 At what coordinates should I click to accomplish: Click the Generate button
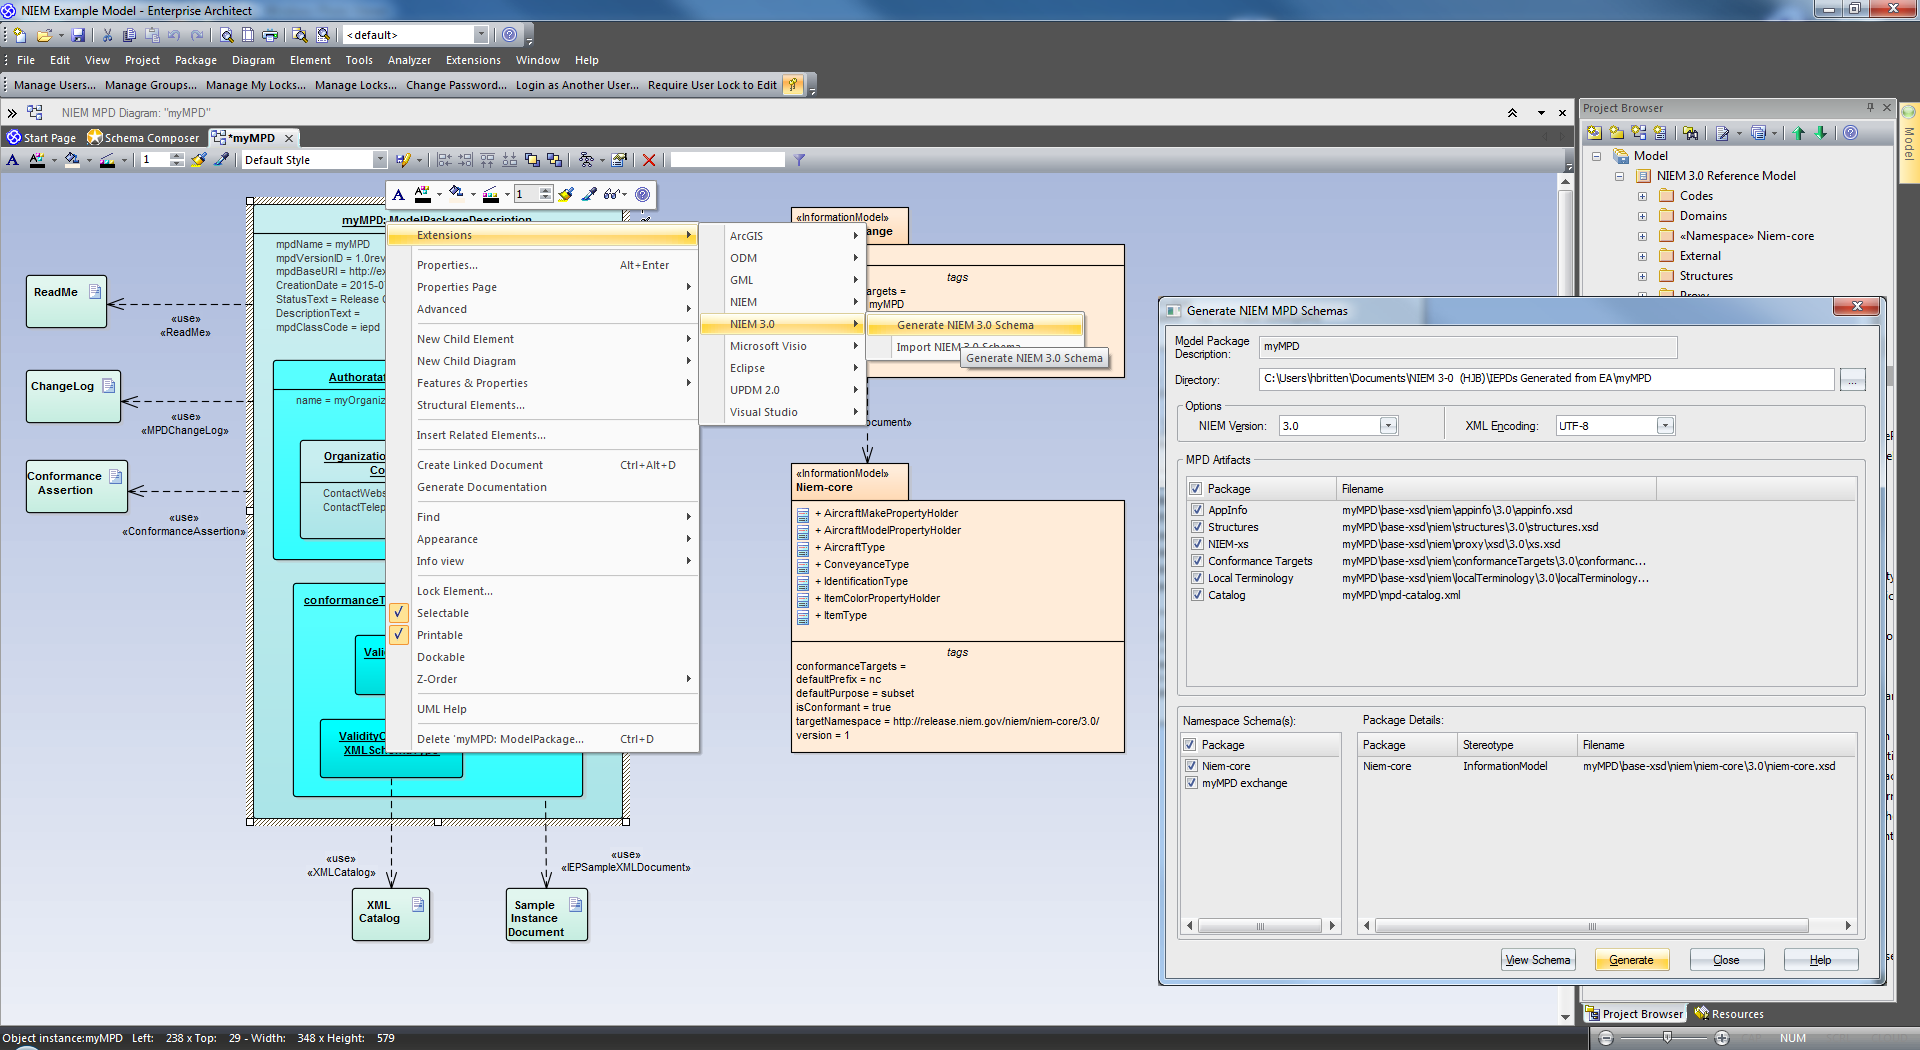pyautogui.click(x=1630, y=960)
